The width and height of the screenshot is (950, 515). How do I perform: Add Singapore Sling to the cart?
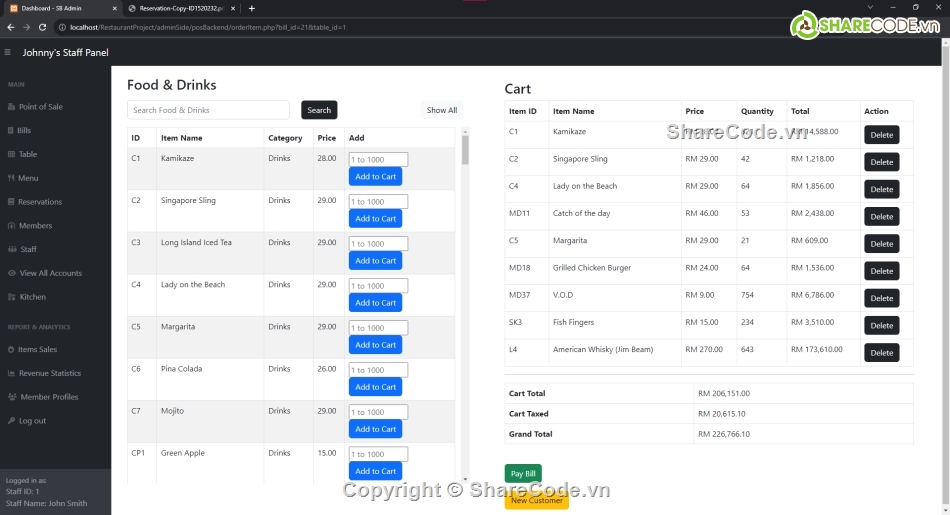[x=375, y=219]
